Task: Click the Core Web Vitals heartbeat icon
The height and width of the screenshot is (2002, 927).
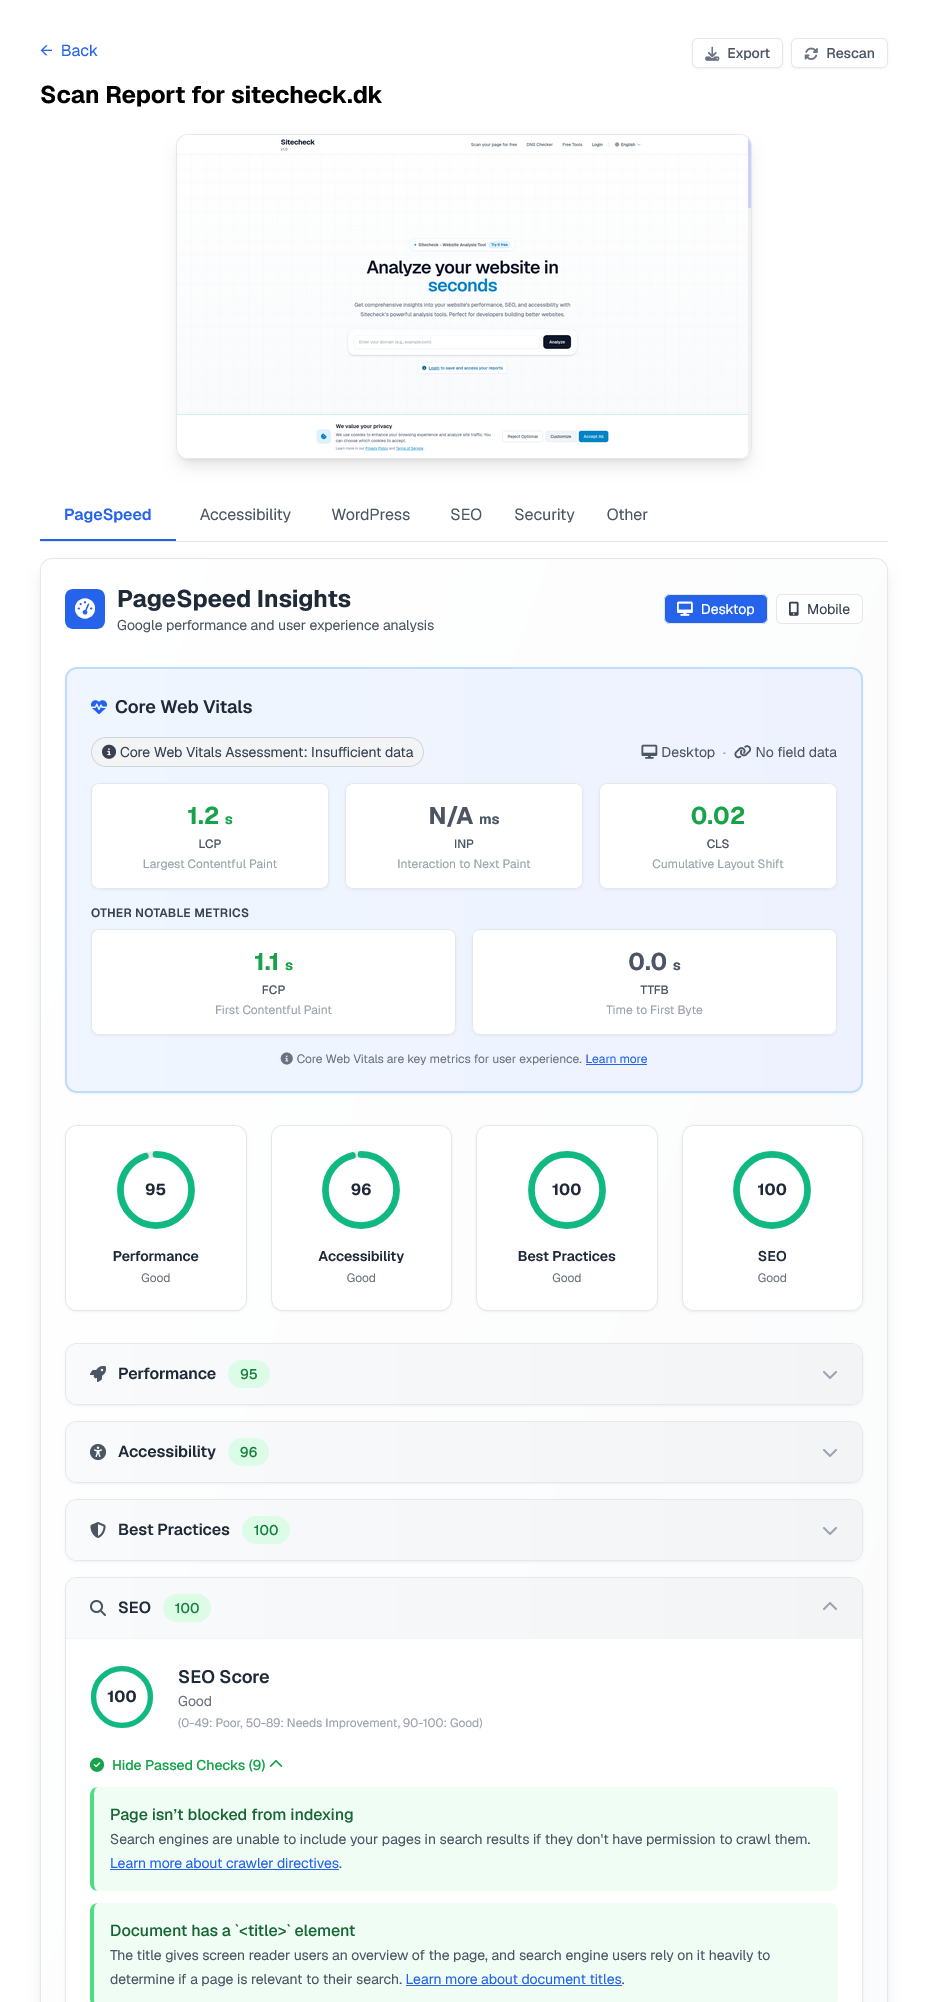Action: point(99,707)
